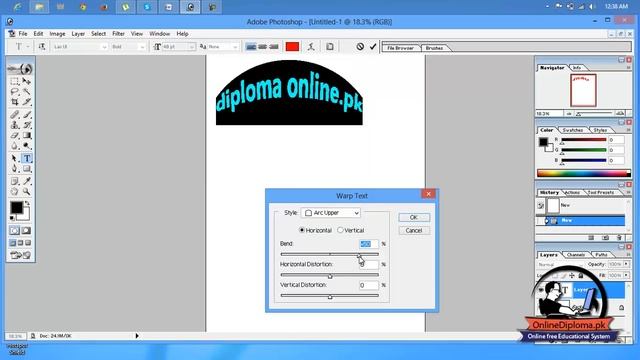Click the Horizontal Distortion slider handle

(330, 276)
